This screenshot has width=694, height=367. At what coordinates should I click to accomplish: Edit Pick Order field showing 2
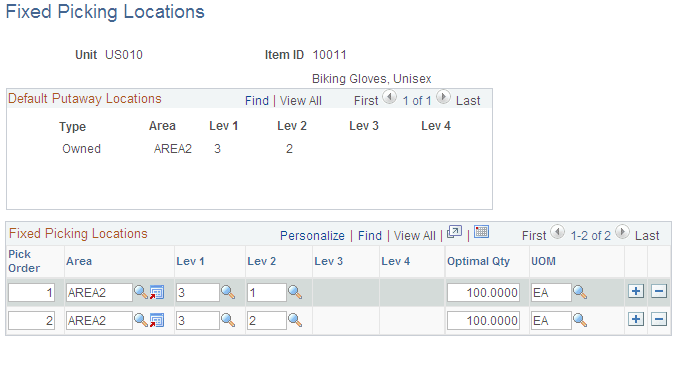tap(31, 321)
